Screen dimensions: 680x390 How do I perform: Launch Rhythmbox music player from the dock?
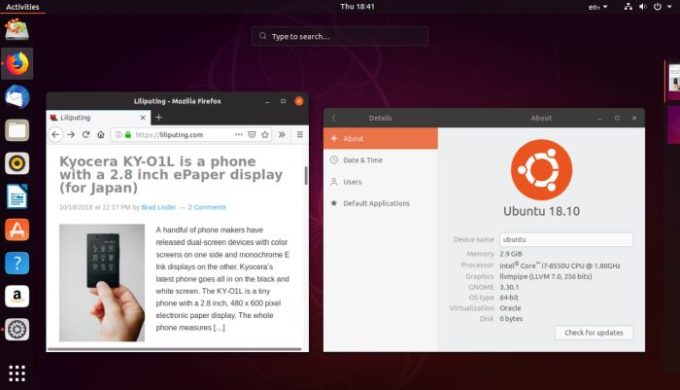17,163
